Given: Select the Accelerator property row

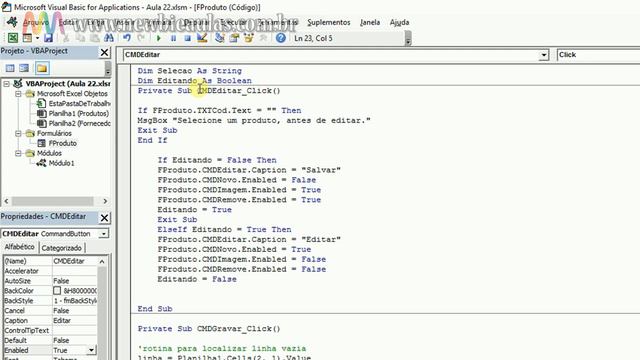Looking at the screenshot, I should (50, 271).
